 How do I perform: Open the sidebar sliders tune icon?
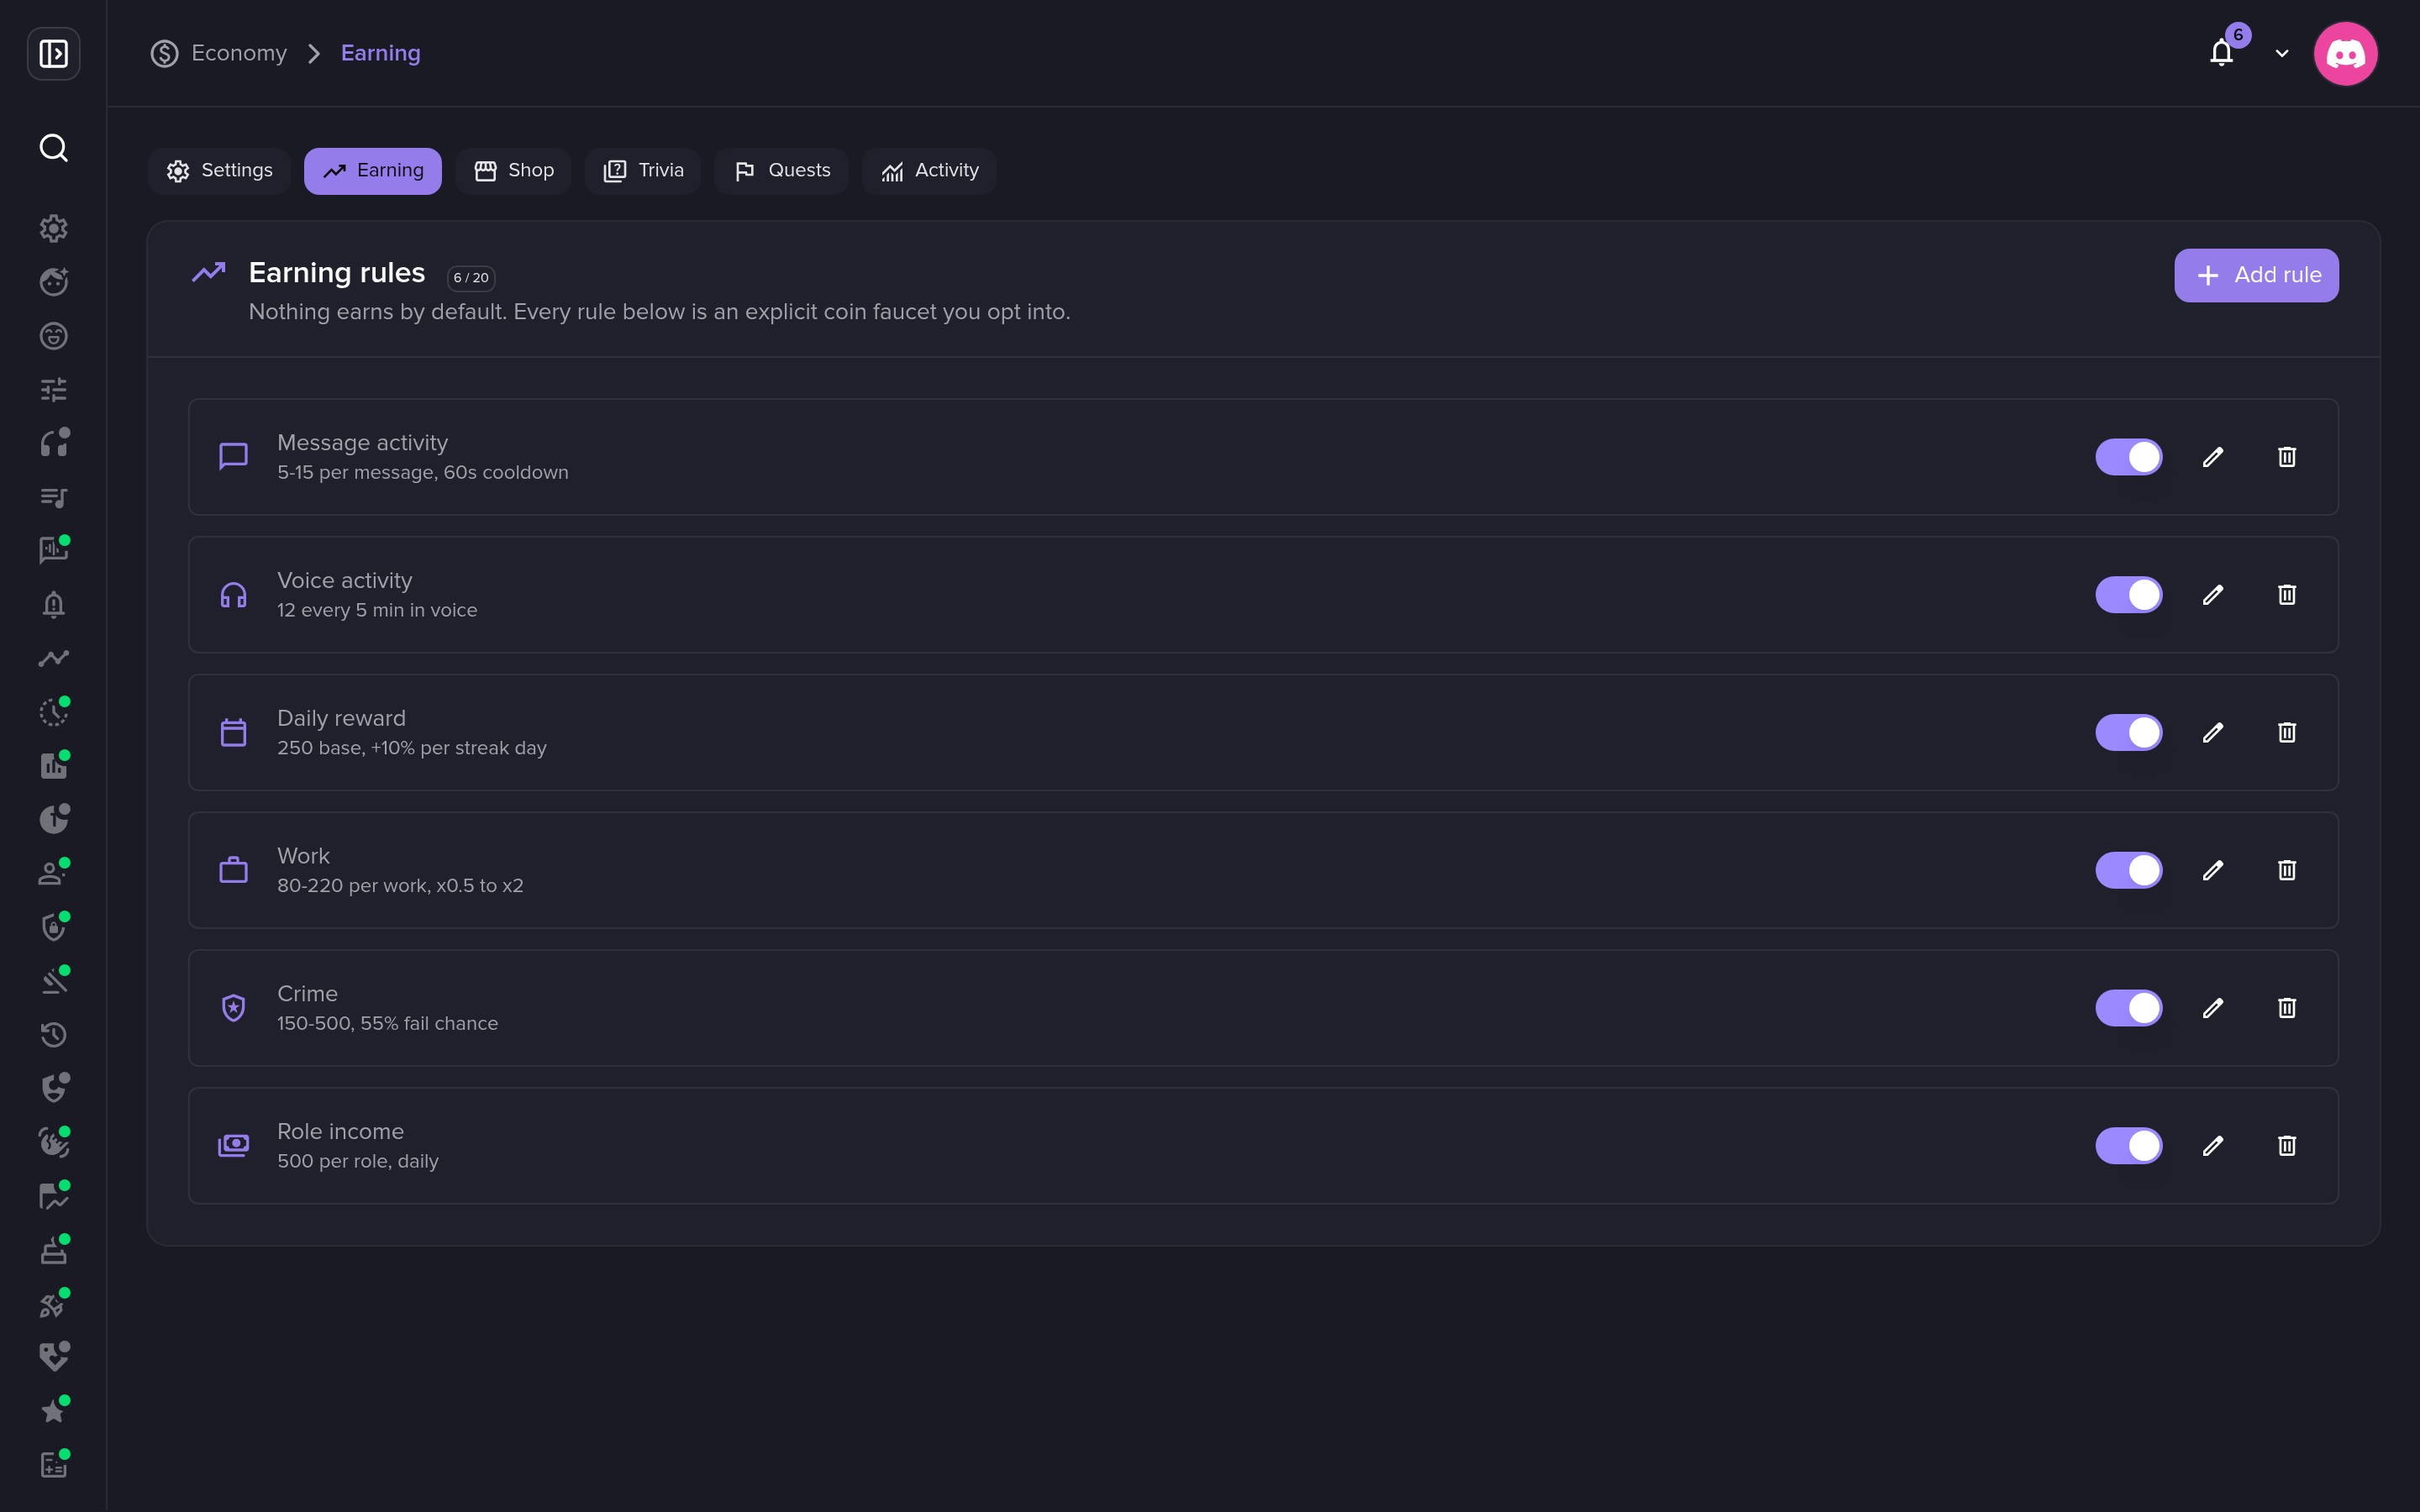[x=54, y=389]
